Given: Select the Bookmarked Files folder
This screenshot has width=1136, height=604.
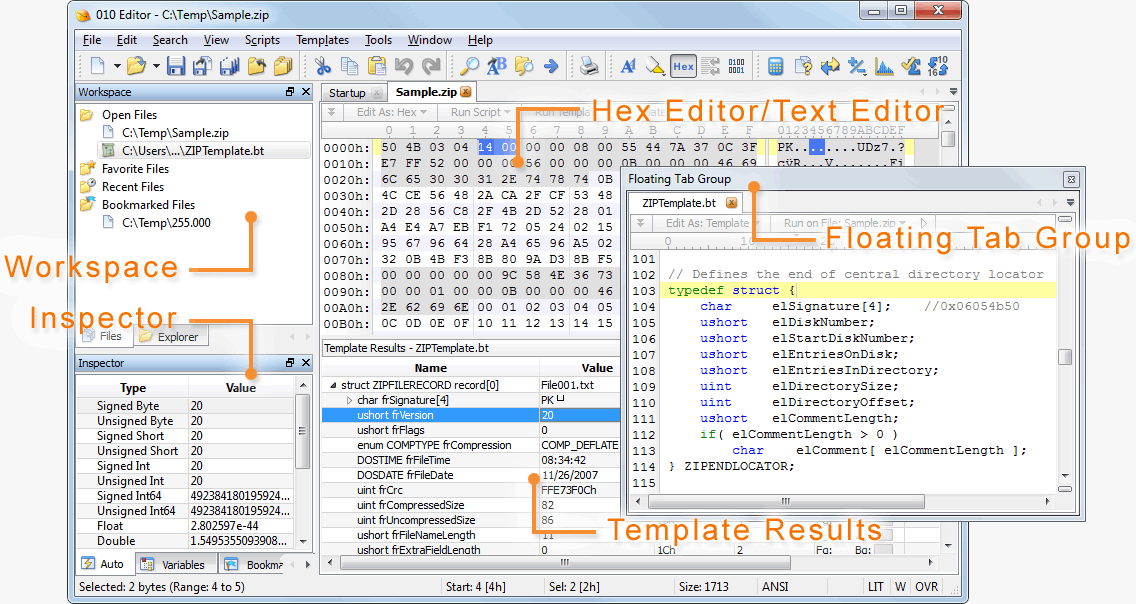Looking at the screenshot, I should 148,205.
